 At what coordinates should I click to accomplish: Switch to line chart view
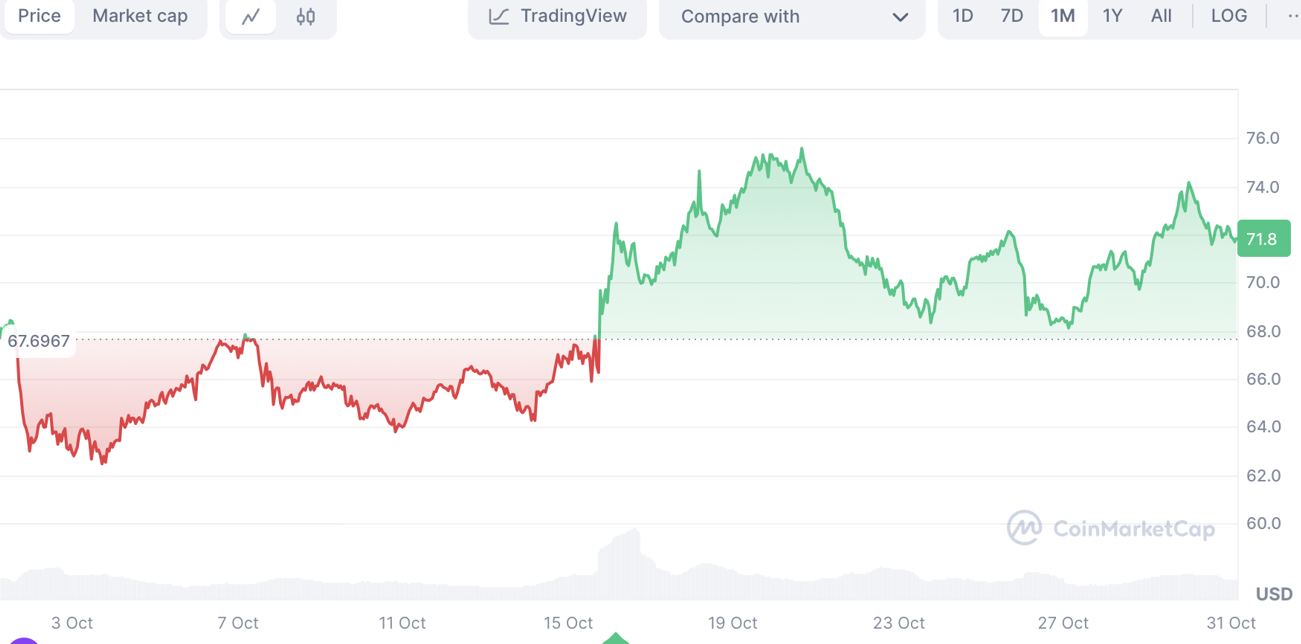[251, 17]
